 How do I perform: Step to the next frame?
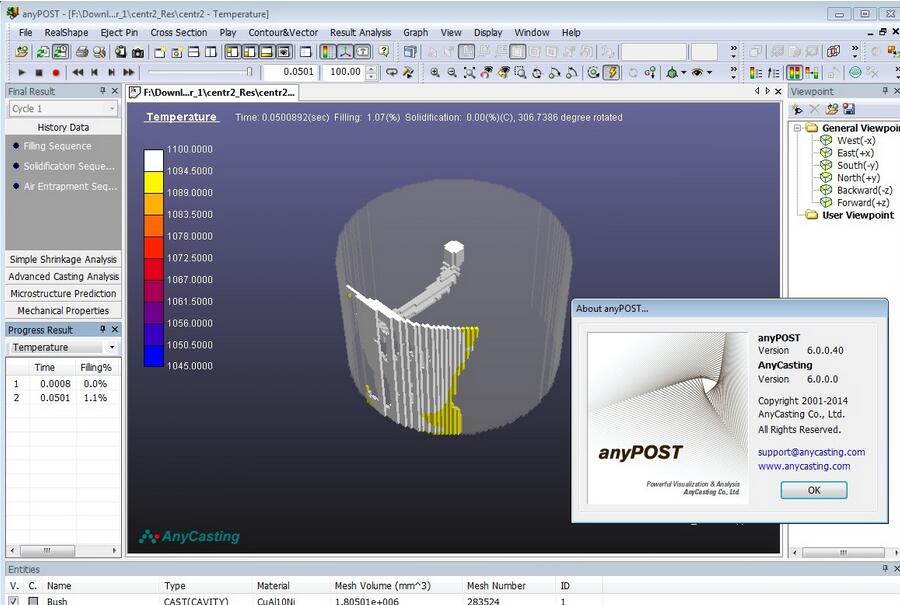click(x=111, y=72)
